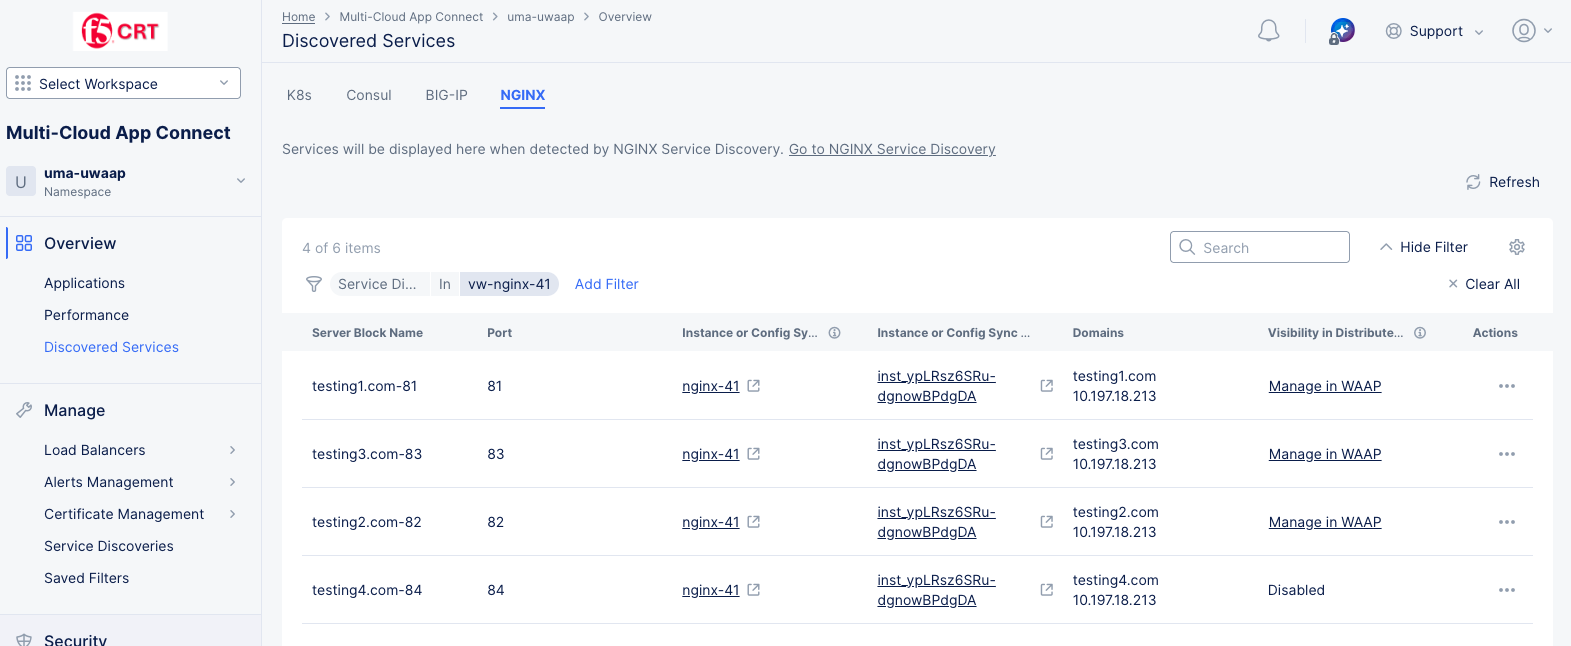
Task: Open external link icon beside nginx-41 in testing1.com-81 row
Action: click(x=754, y=386)
